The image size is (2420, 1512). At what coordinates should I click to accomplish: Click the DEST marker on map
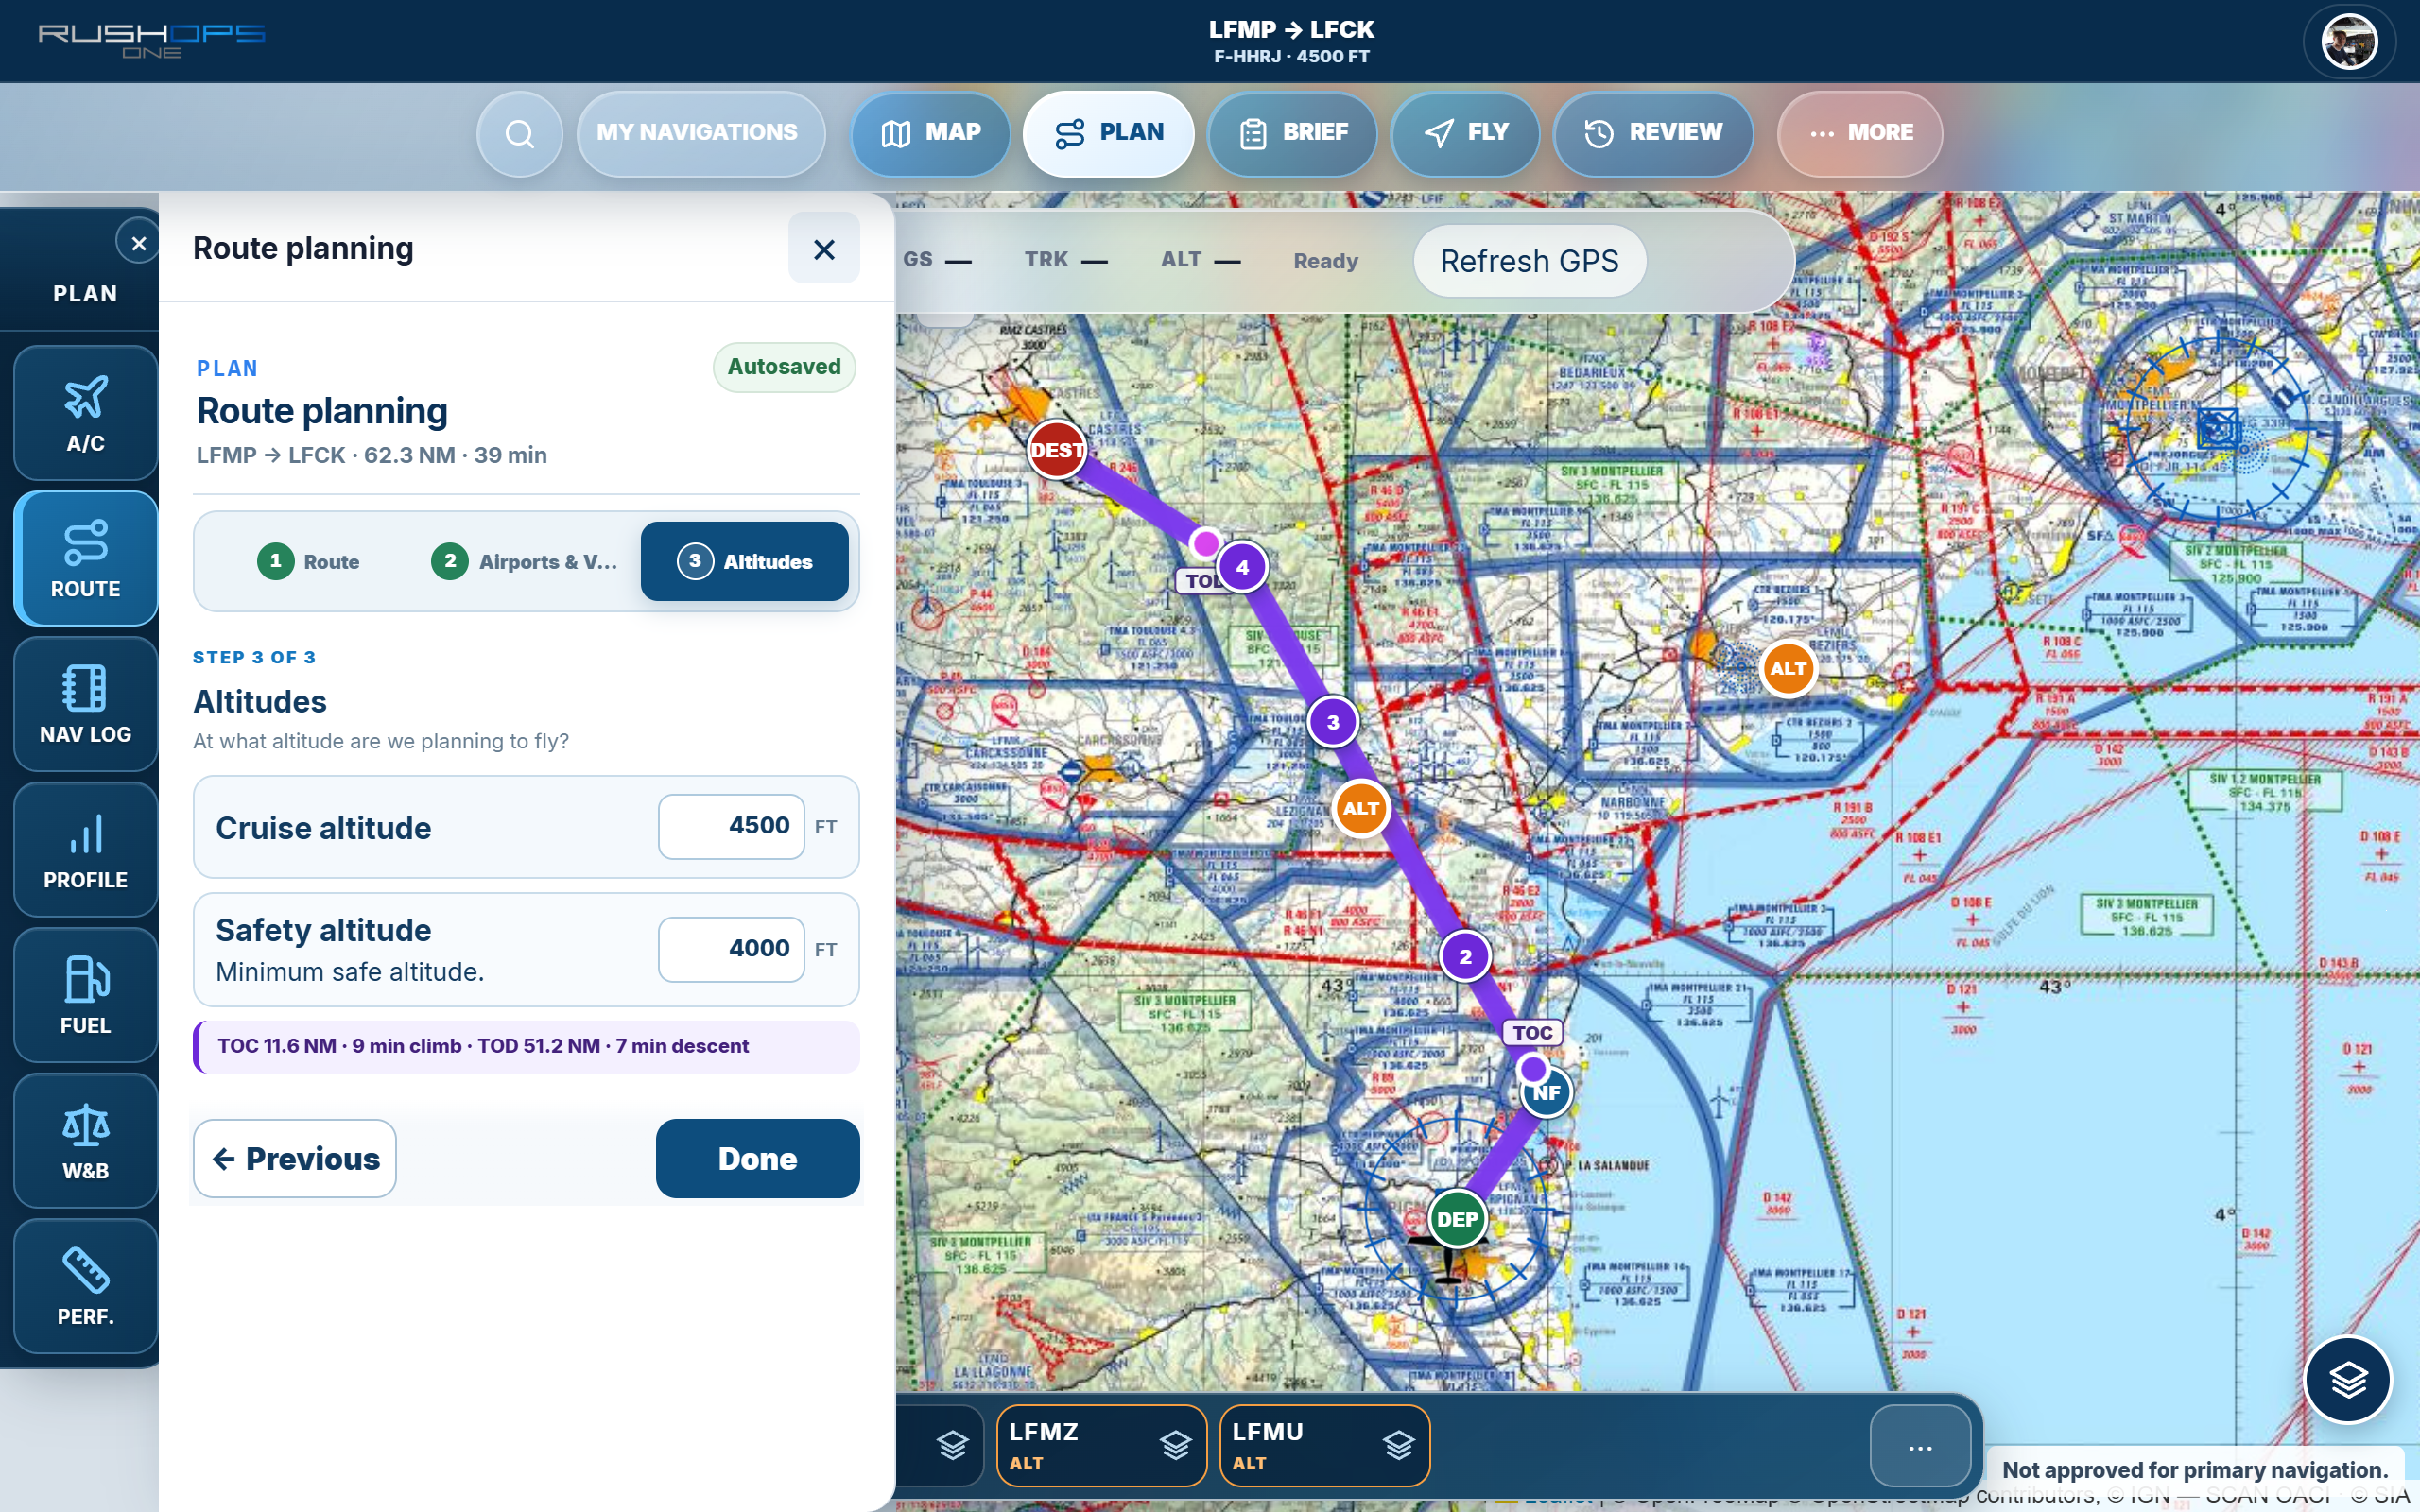pyautogui.click(x=1057, y=450)
